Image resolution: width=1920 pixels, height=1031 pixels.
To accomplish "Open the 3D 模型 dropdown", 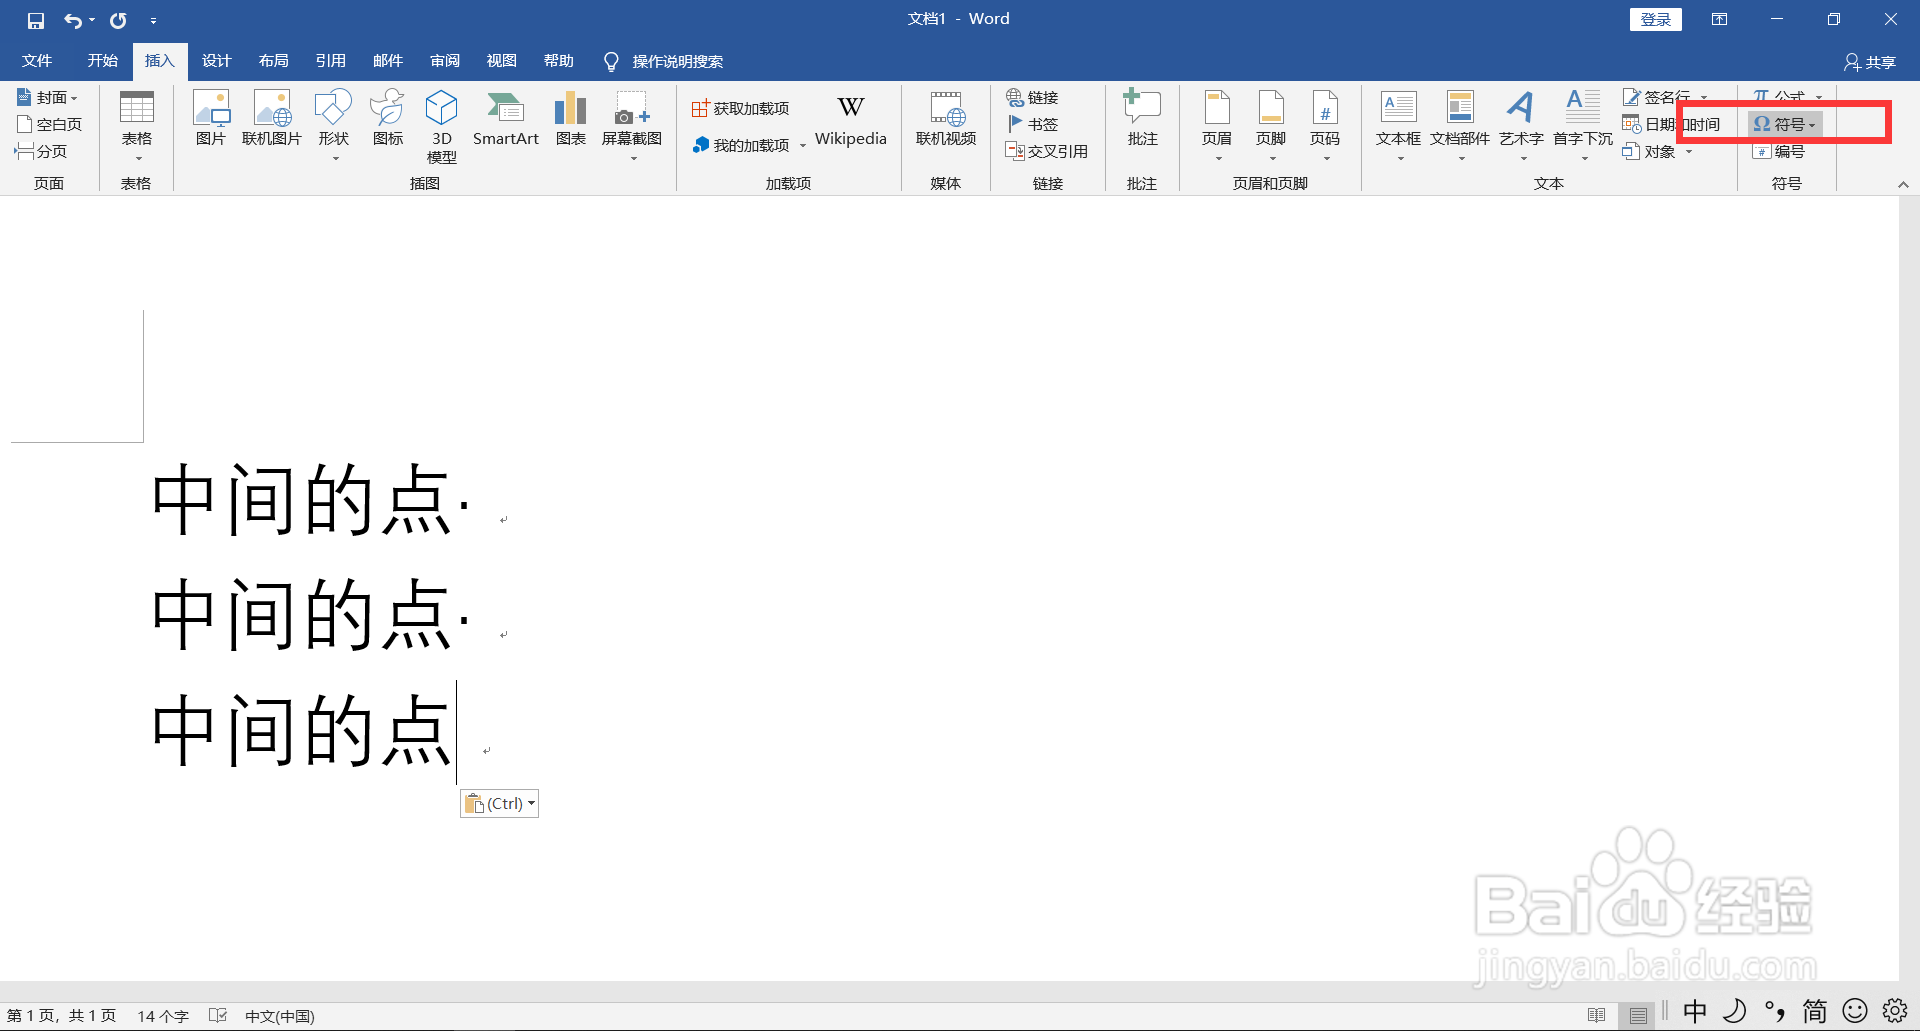I will pos(441,127).
